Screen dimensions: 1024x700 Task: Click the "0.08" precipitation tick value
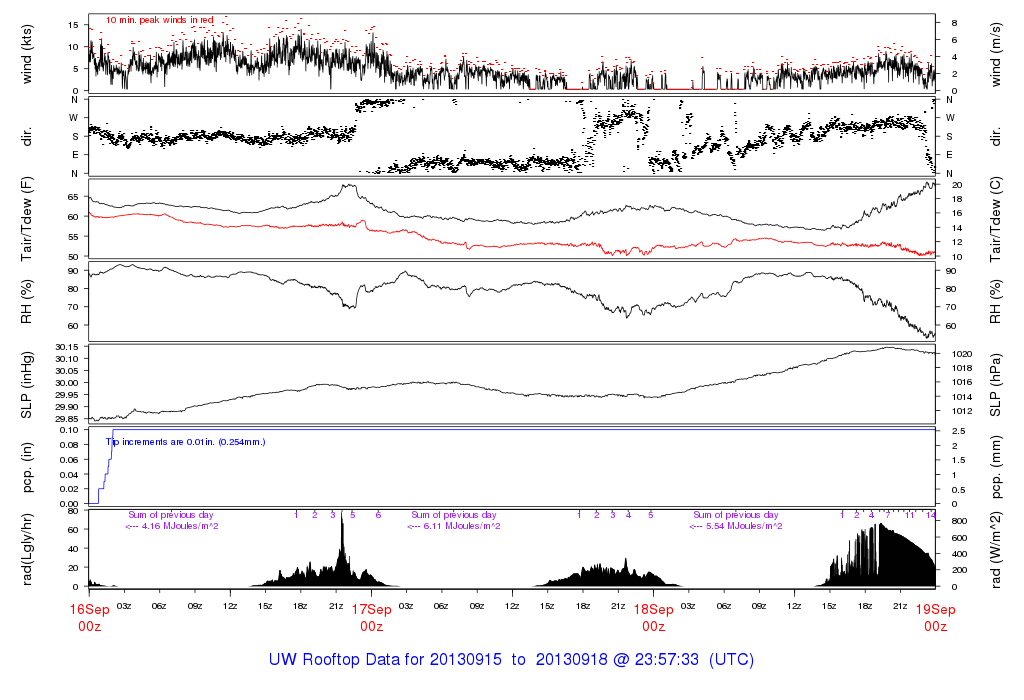(69, 445)
